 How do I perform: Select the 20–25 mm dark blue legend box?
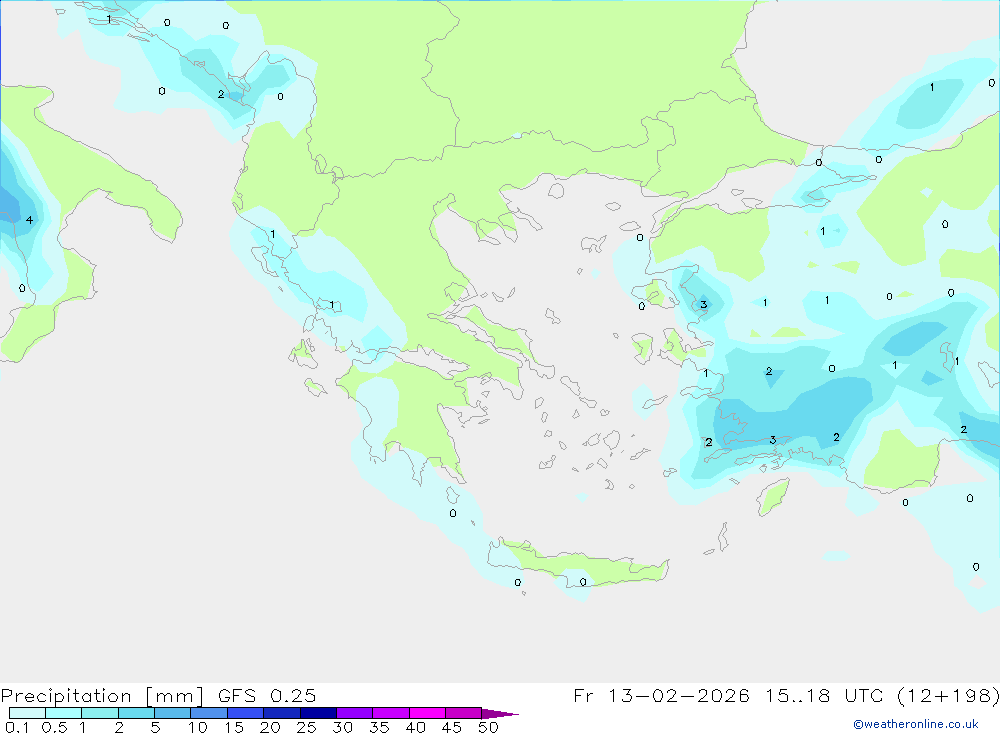282,713
